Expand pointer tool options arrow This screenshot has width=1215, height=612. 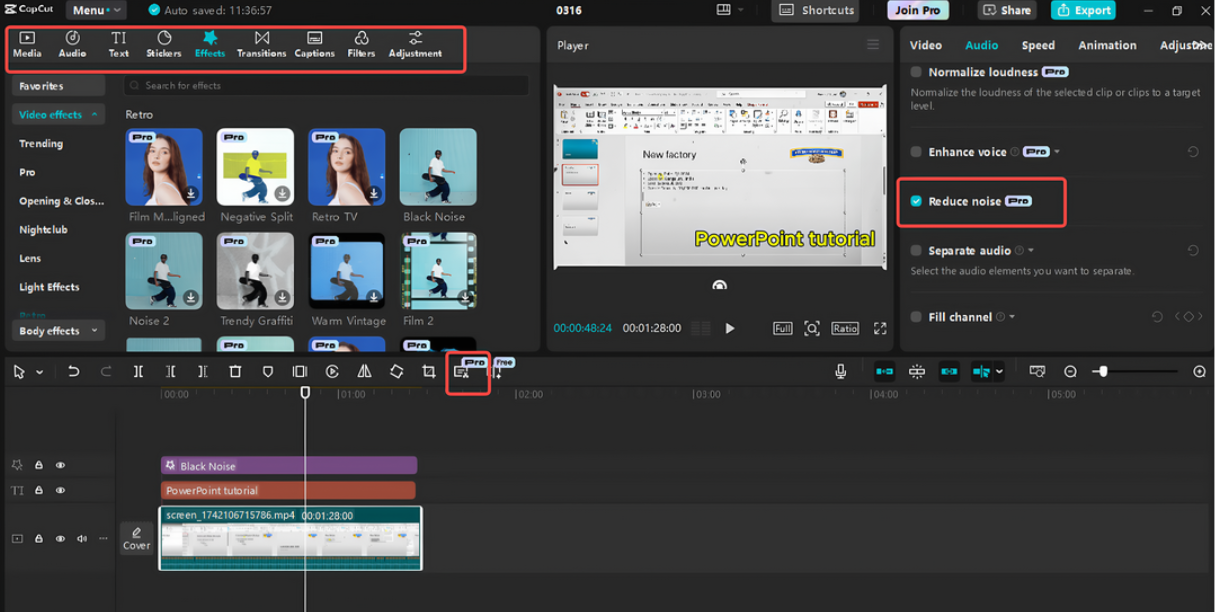pos(39,372)
